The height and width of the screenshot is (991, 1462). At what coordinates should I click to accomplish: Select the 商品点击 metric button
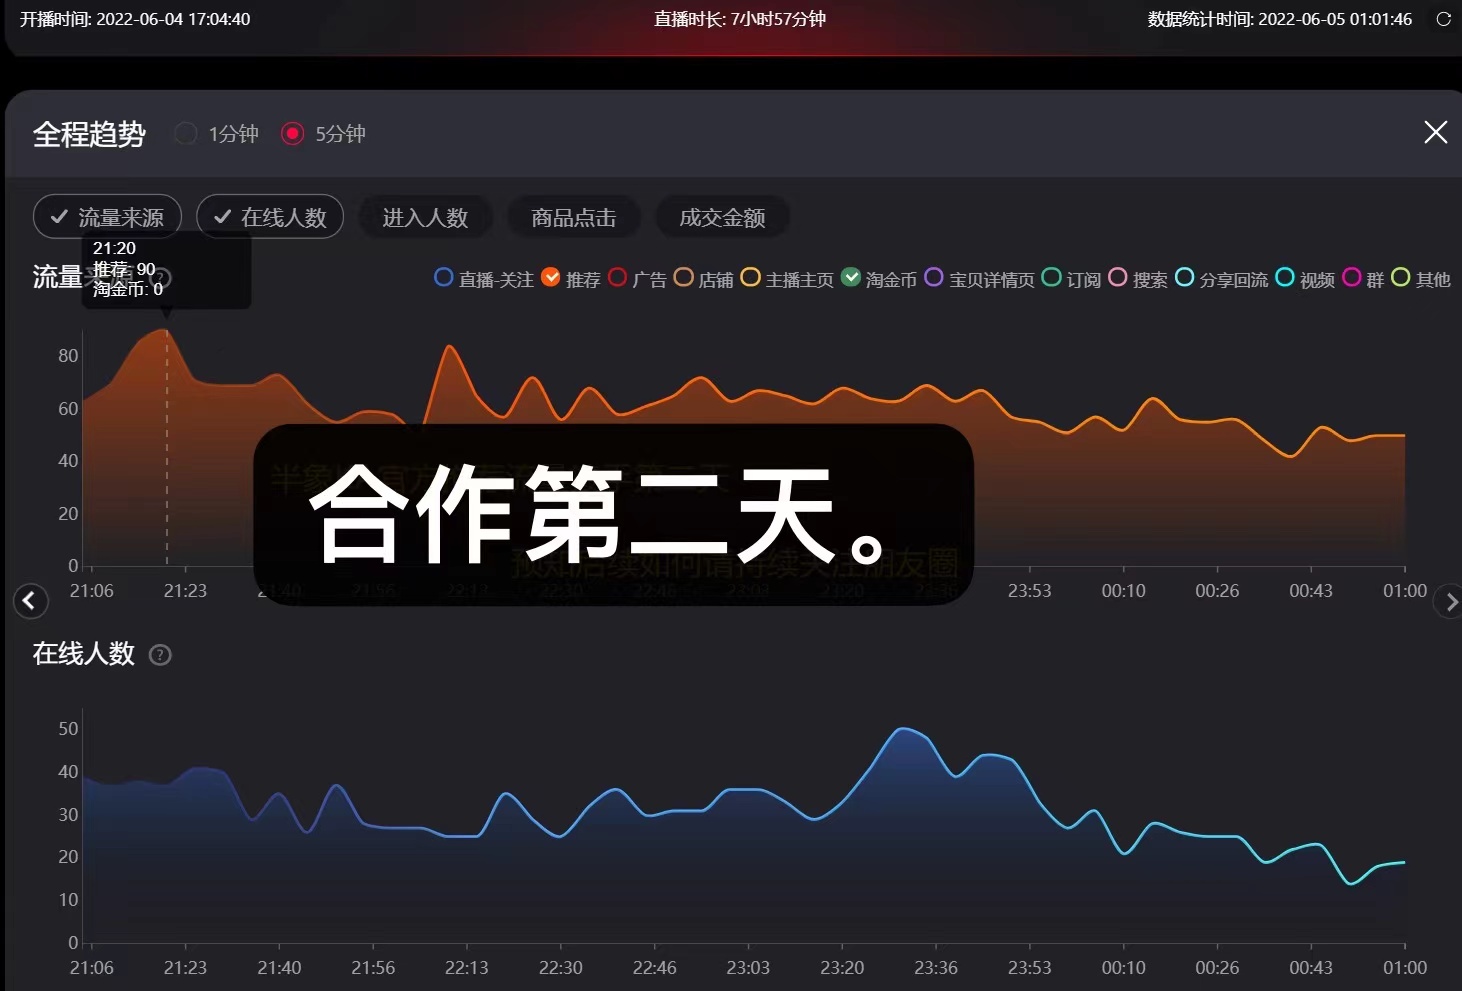point(573,217)
